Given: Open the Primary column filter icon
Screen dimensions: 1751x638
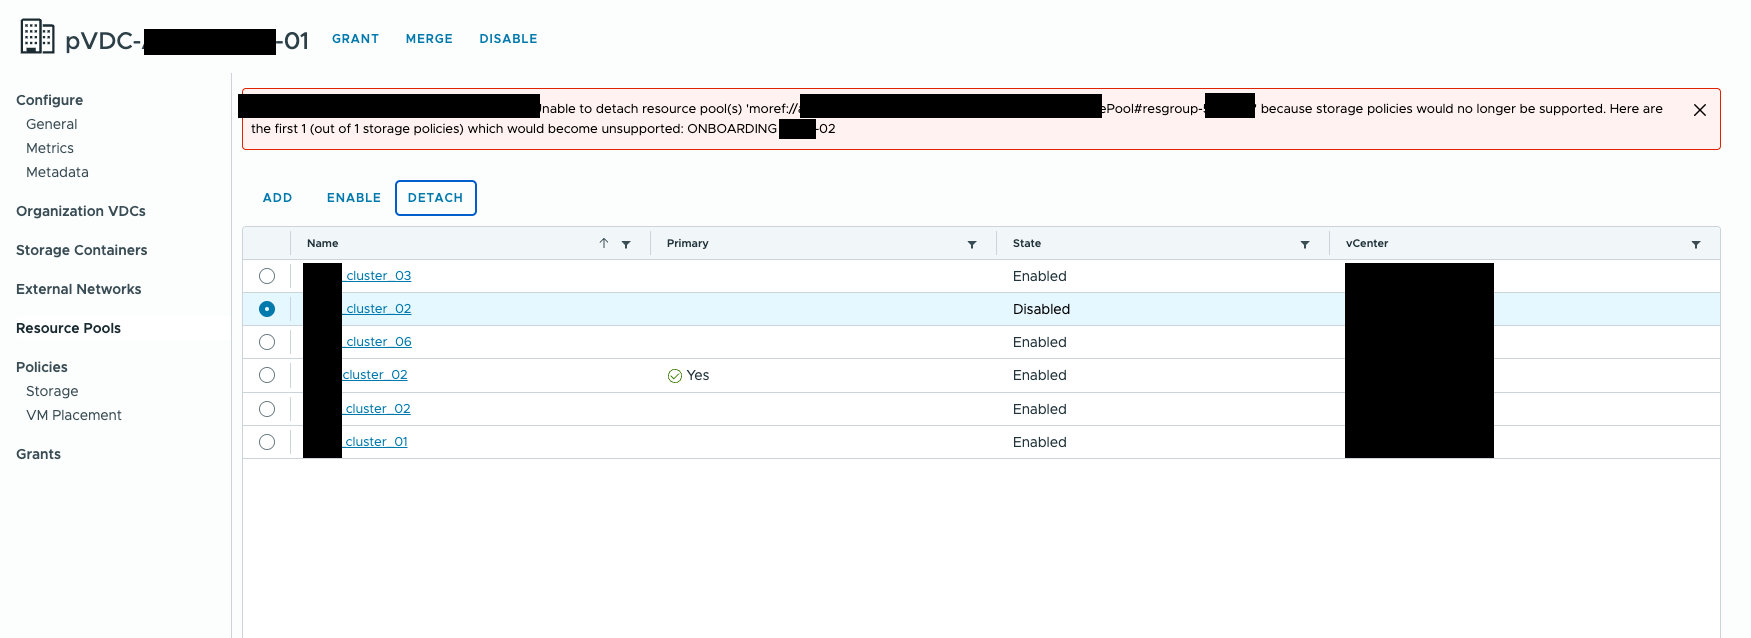Looking at the screenshot, I should (x=972, y=244).
